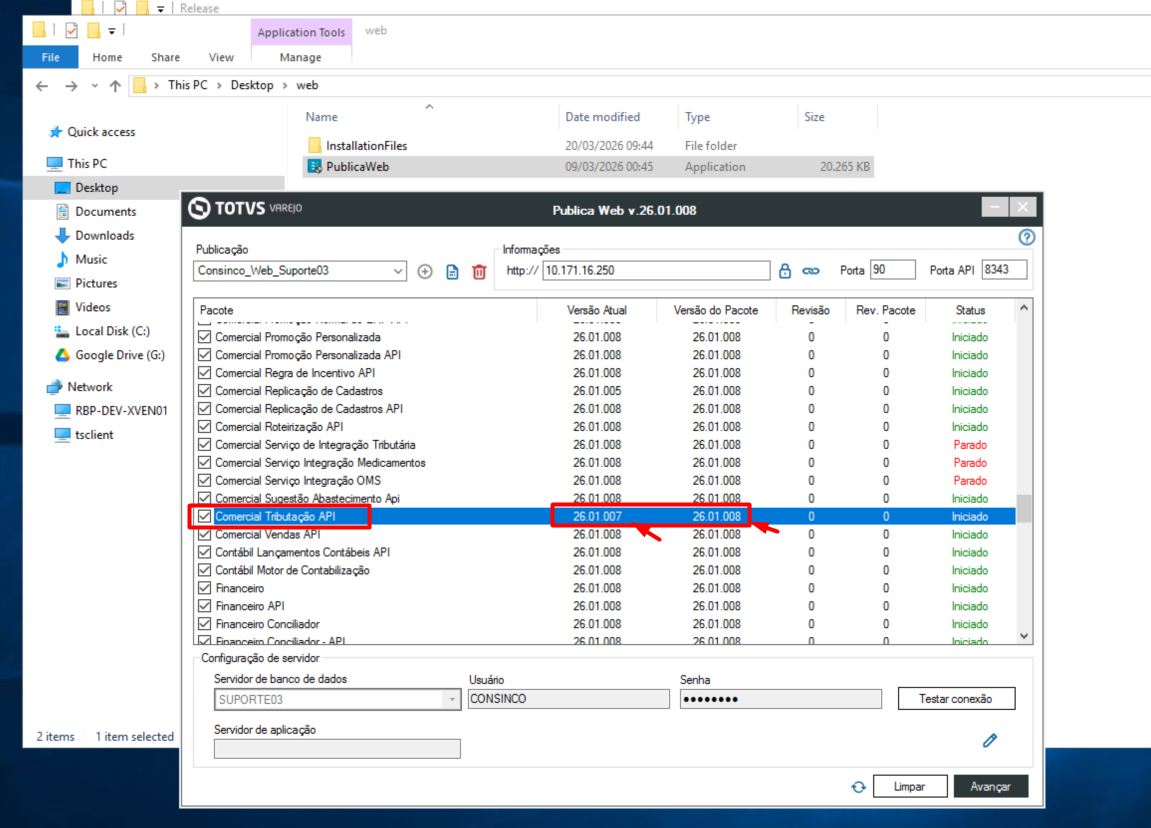Click the add publication plus icon
1151x828 pixels.
[425, 272]
